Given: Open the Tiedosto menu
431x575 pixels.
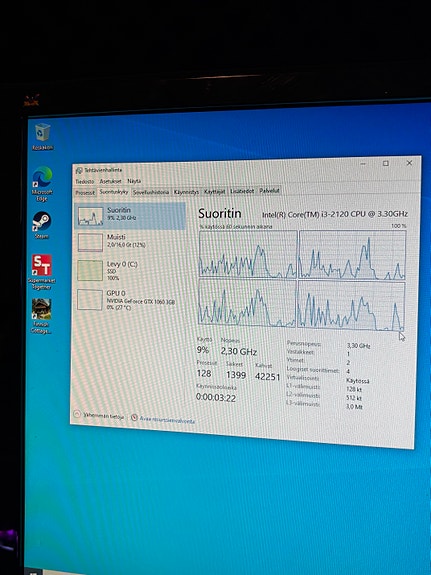Looking at the screenshot, I should click(x=84, y=182).
